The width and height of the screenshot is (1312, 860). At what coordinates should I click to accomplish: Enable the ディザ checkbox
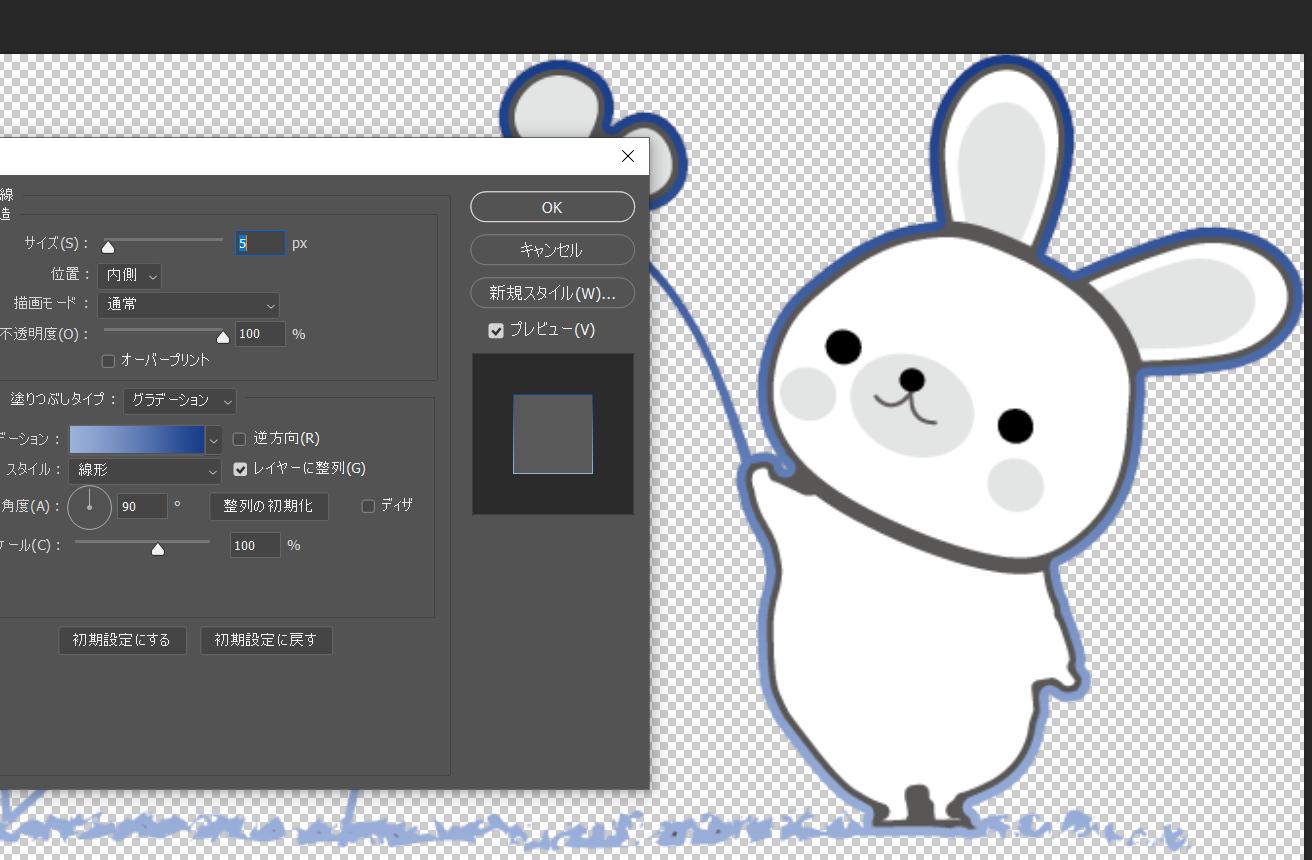pyautogui.click(x=368, y=506)
